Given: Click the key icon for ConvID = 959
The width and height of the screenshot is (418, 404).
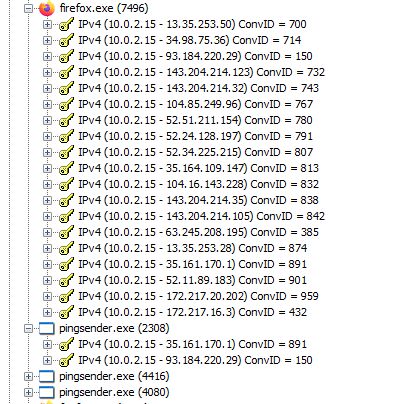Looking at the screenshot, I should [66, 296].
